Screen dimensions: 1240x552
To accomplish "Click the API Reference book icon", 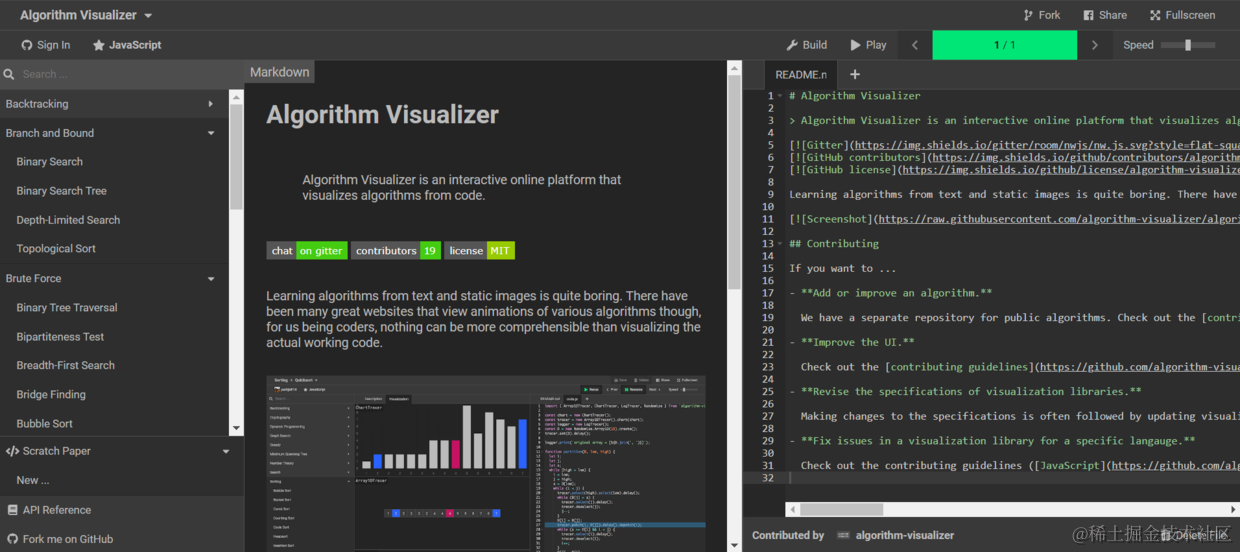I will tap(11, 510).
